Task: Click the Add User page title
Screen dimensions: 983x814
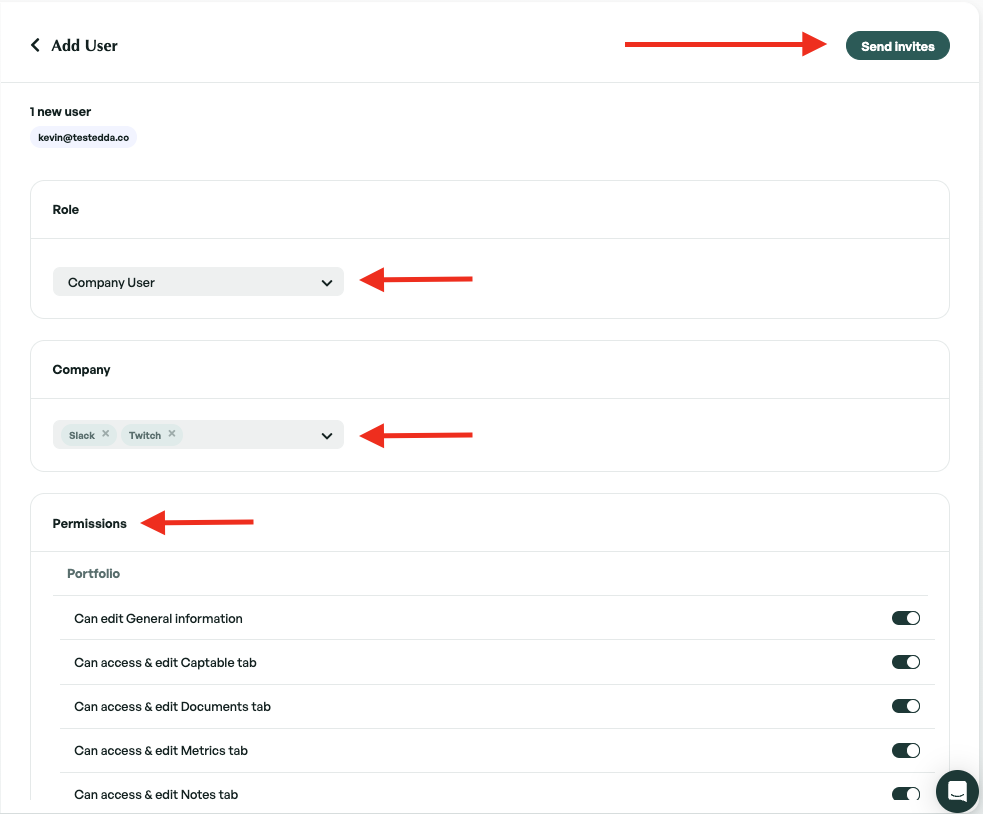Action: (x=85, y=45)
